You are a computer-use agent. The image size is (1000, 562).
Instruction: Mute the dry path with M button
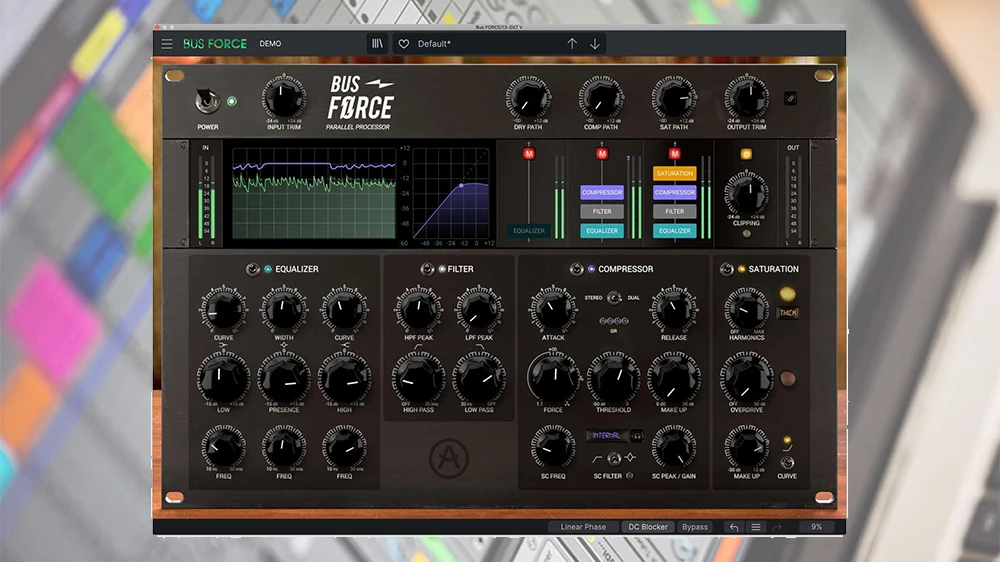(529, 154)
